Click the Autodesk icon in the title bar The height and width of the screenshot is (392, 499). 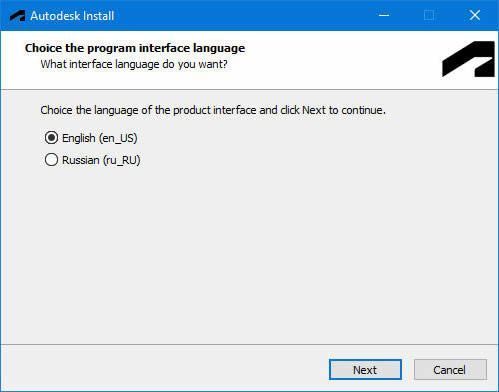pyautogui.click(x=17, y=16)
